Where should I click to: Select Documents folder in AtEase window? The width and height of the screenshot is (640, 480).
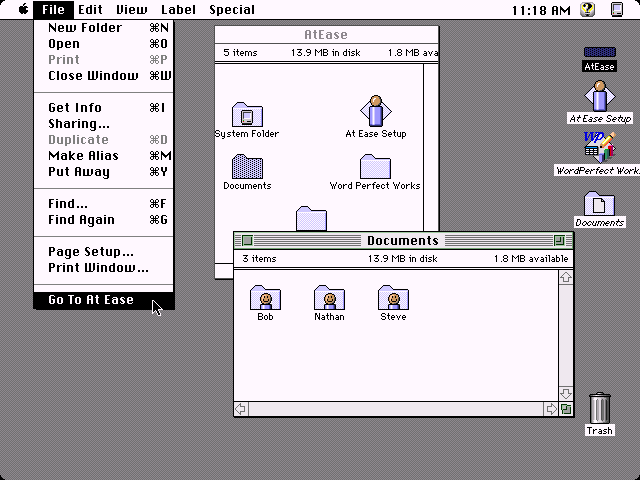pyautogui.click(x=247, y=167)
